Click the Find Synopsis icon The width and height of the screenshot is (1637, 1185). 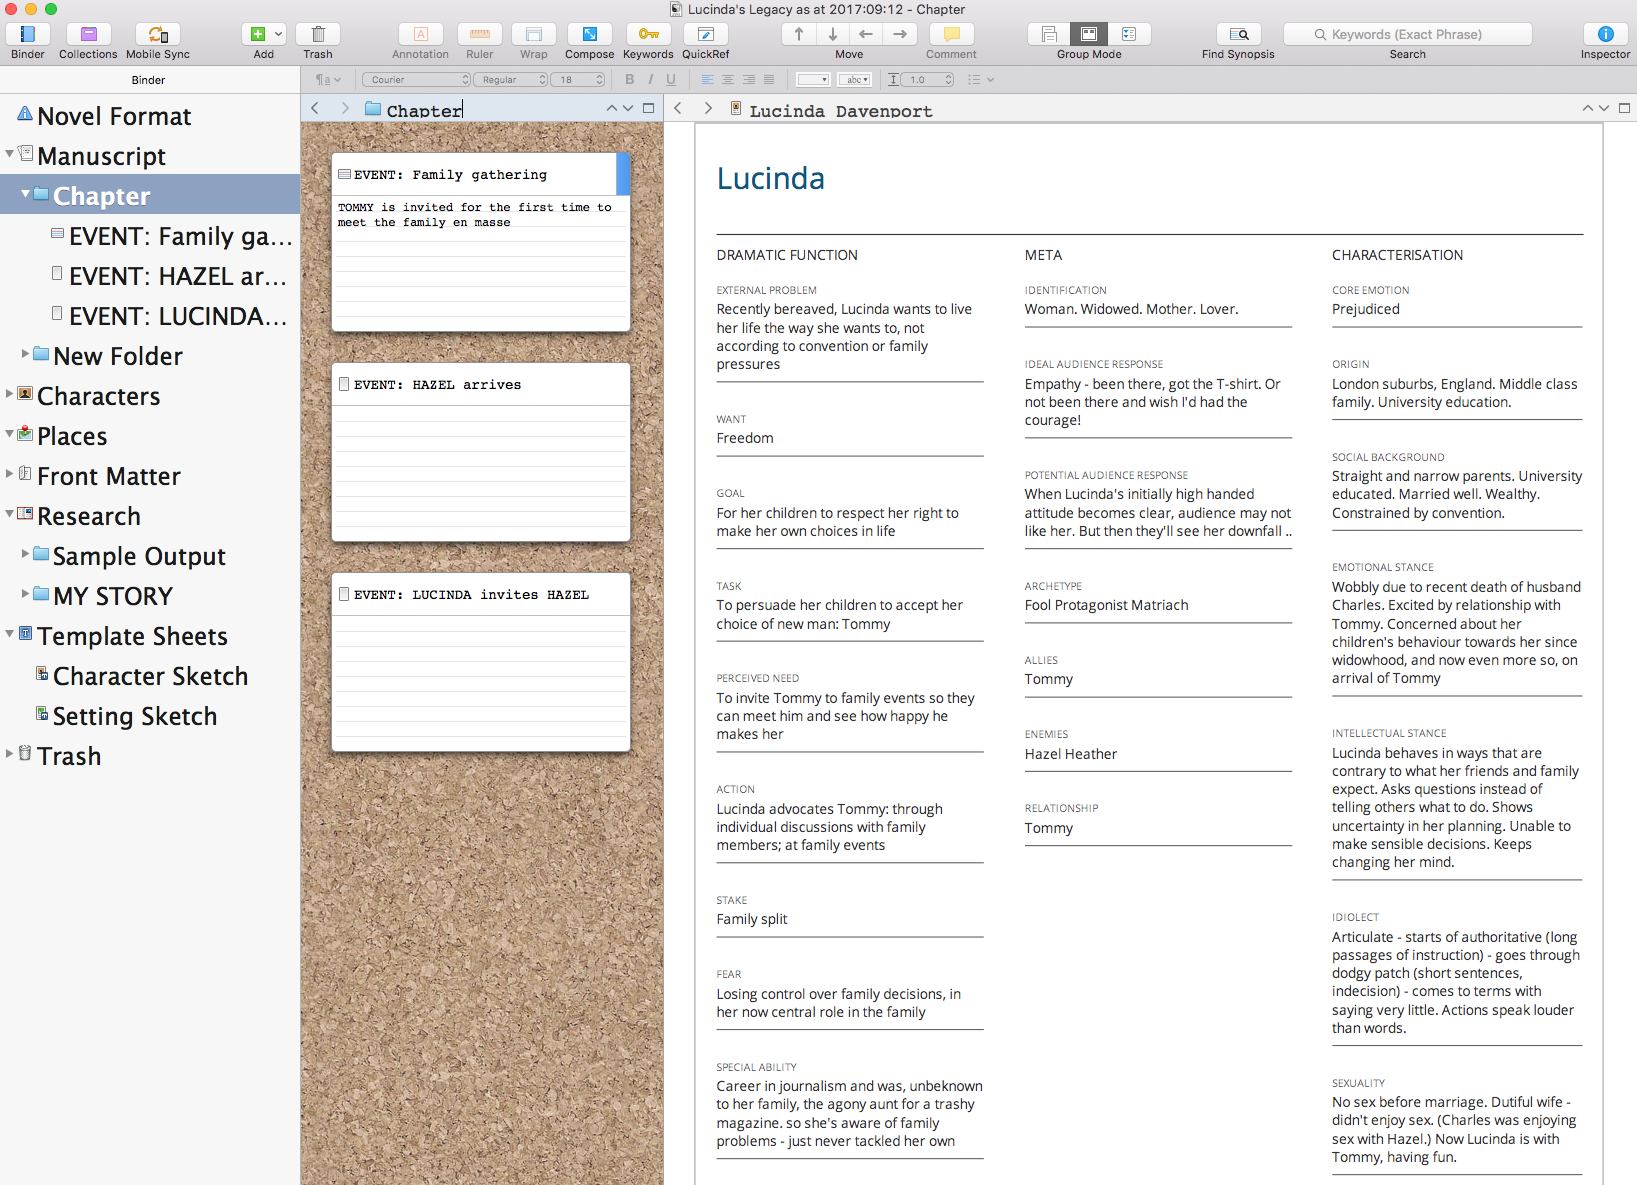1238,34
